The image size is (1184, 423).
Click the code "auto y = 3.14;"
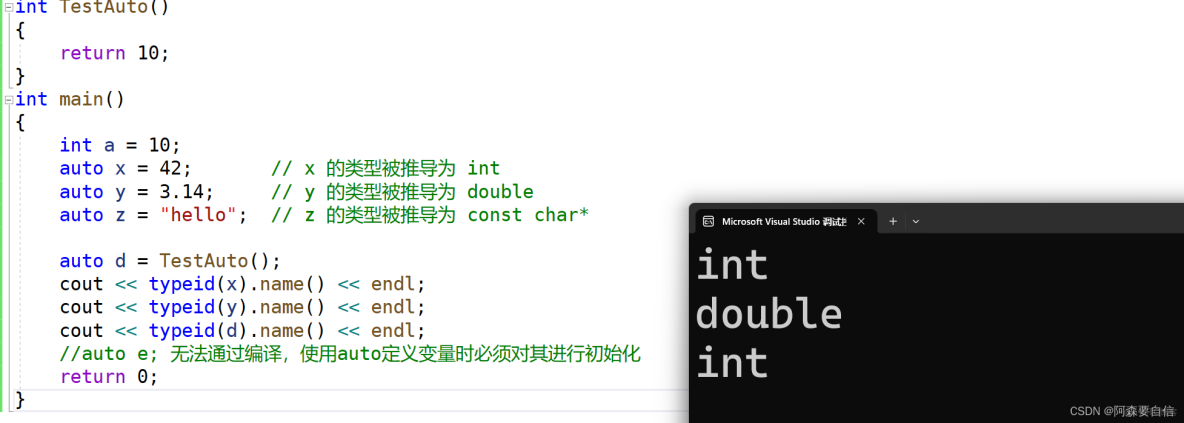tap(137, 192)
